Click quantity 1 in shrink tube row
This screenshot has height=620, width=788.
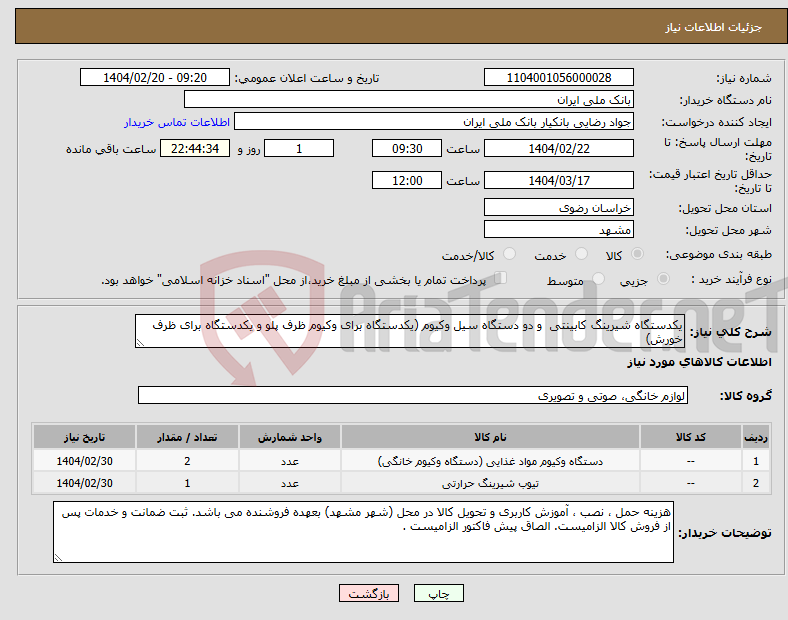click(187, 483)
